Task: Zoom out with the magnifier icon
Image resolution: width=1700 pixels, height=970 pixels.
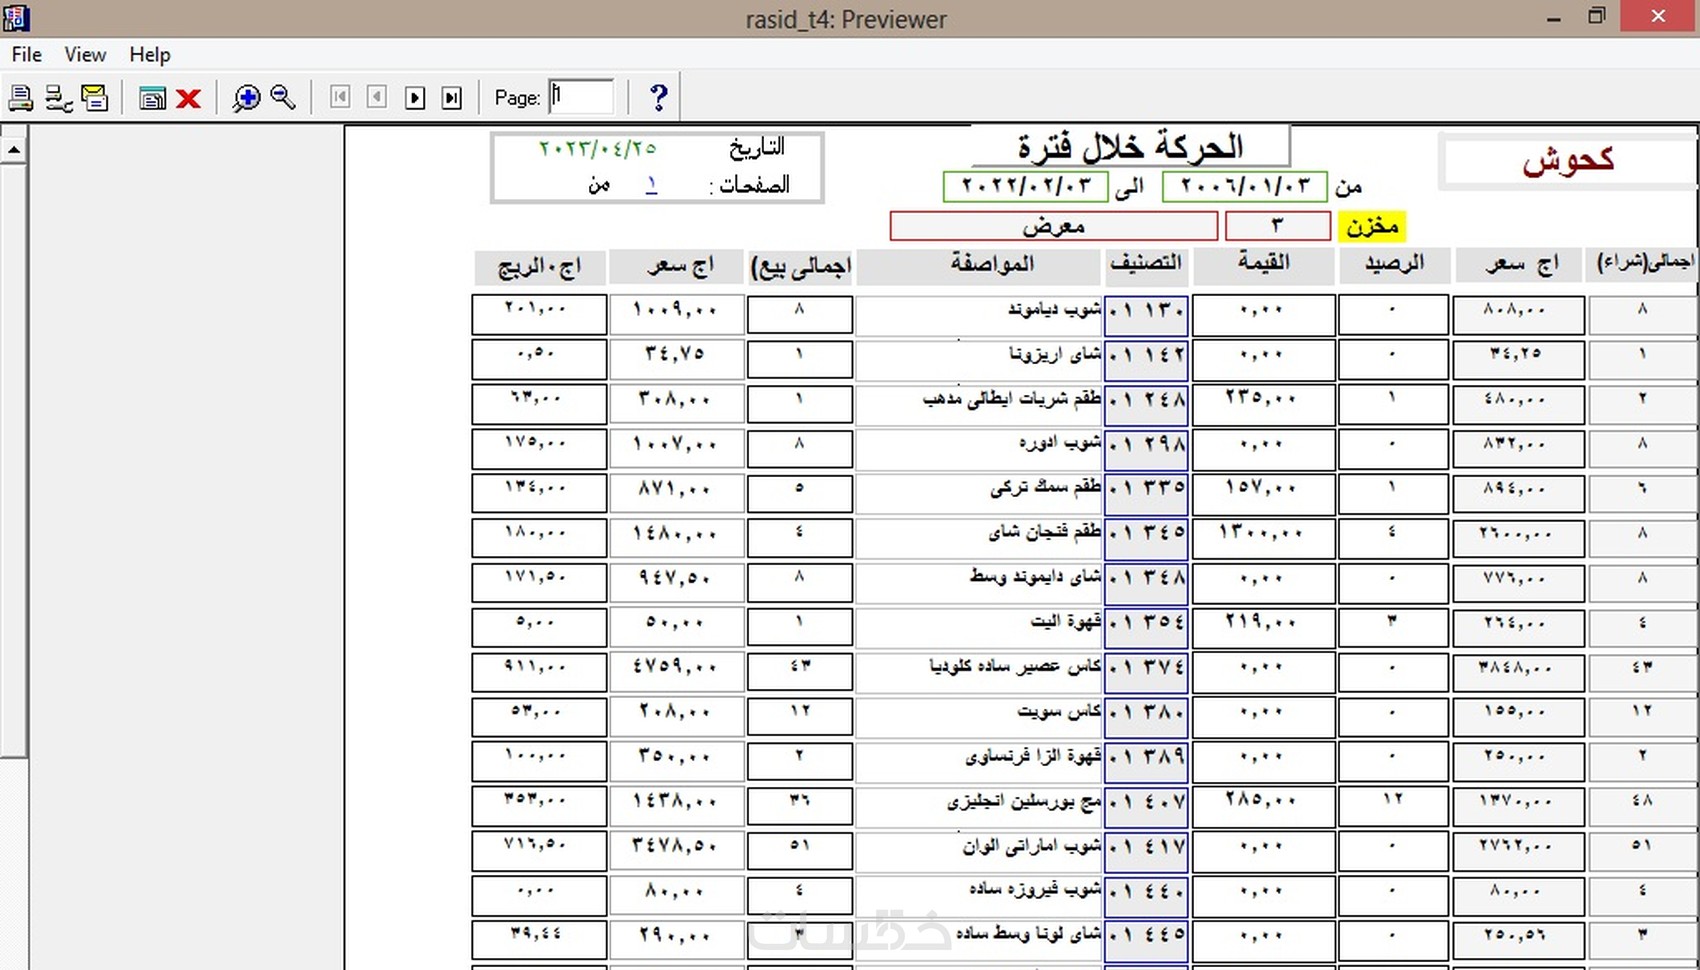Action: (x=283, y=97)
